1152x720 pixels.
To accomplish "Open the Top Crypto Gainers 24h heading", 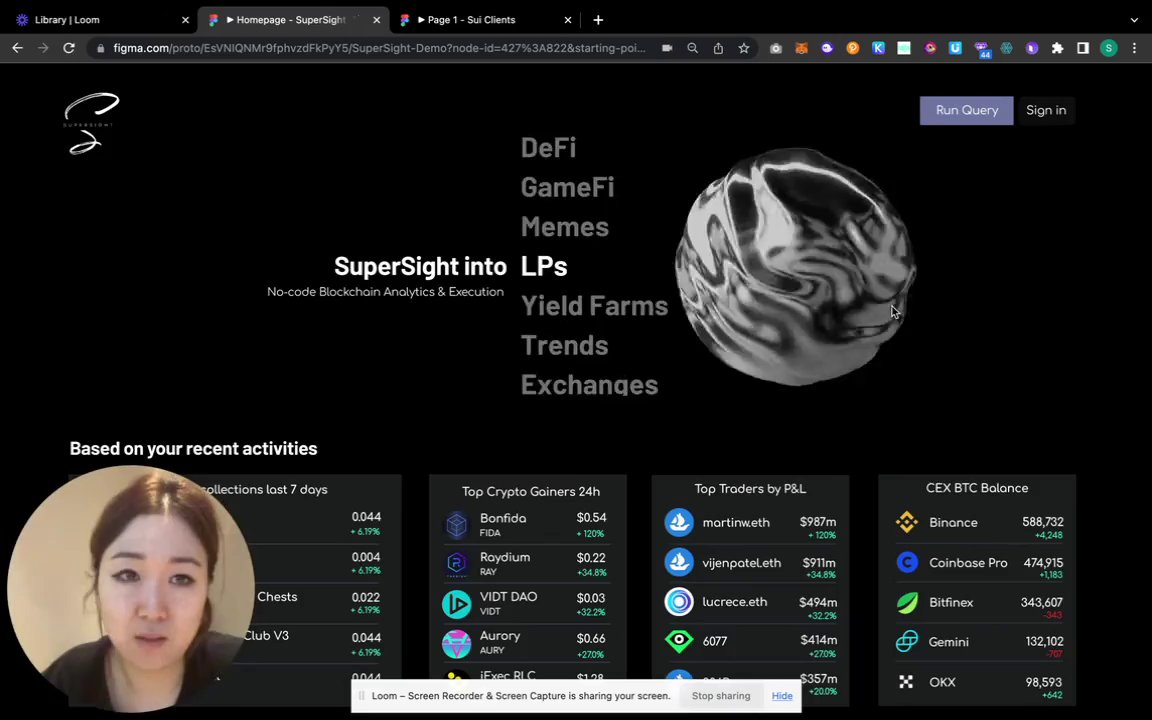I will tap(530, 492).
